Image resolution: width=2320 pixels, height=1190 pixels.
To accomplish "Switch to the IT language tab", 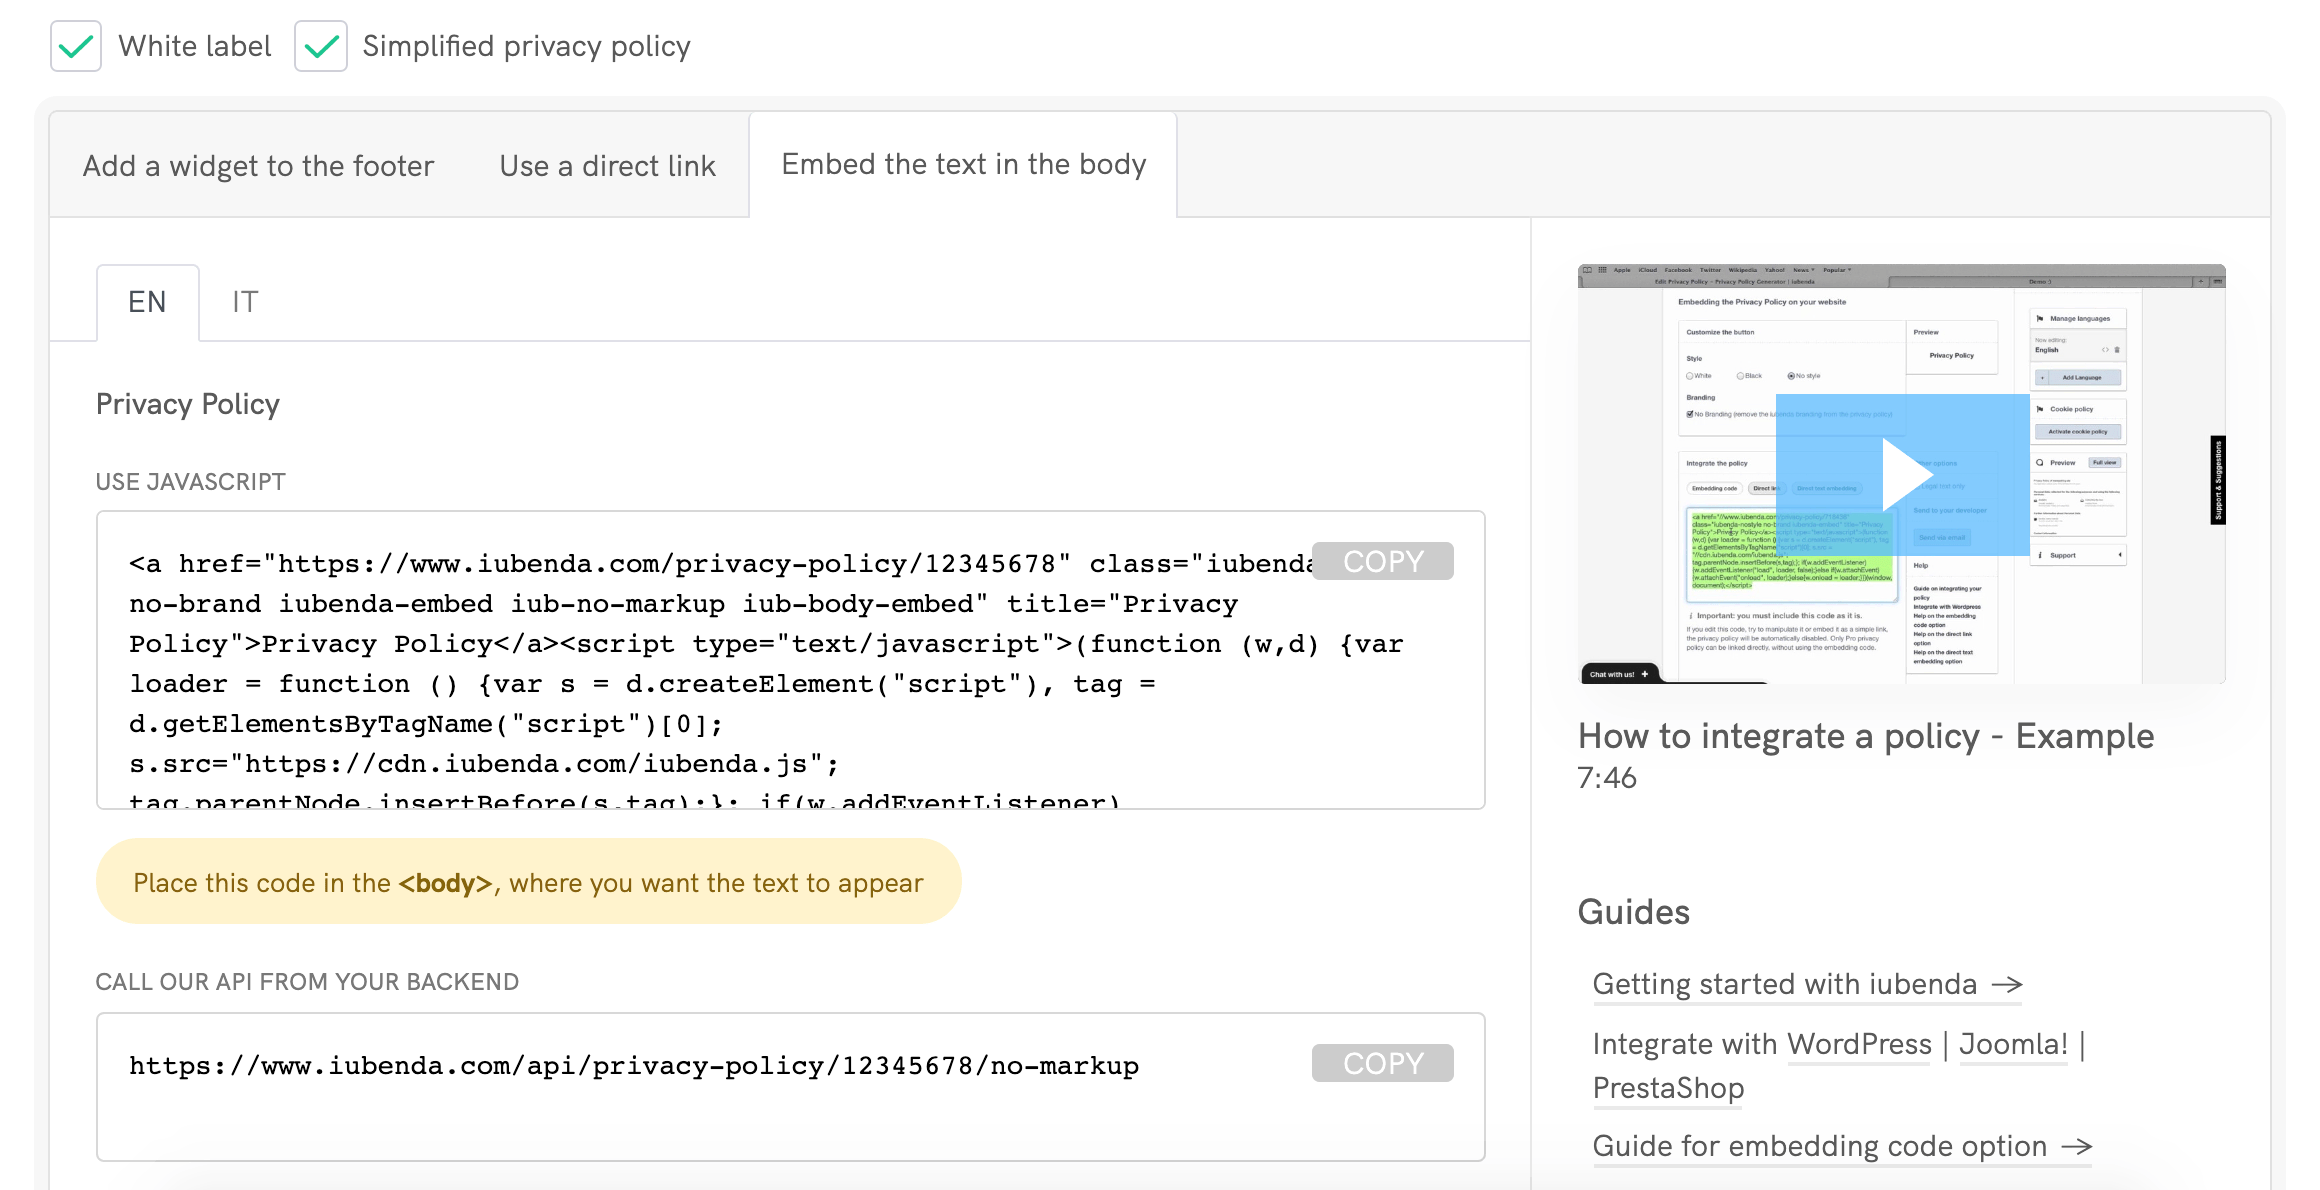I will click(x=243, y=300).
